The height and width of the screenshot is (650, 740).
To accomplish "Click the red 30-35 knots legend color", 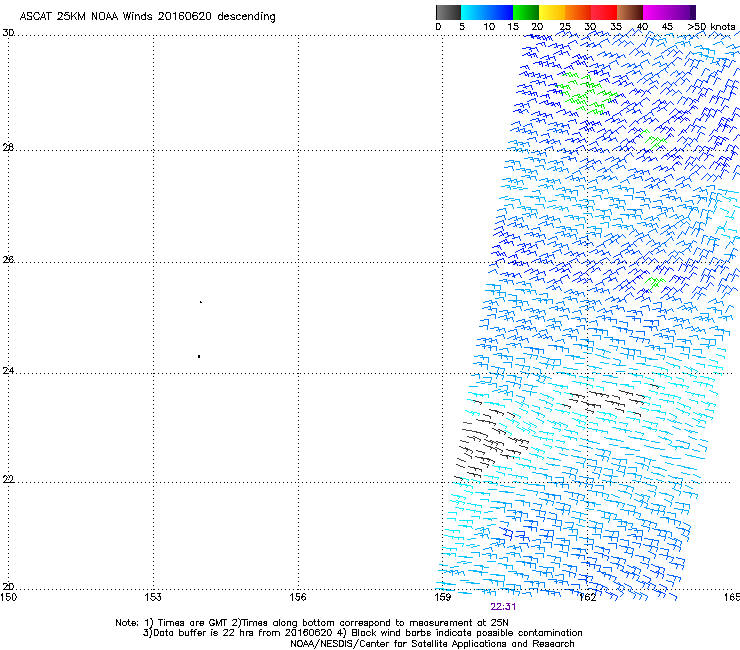I will click(604, 12).
